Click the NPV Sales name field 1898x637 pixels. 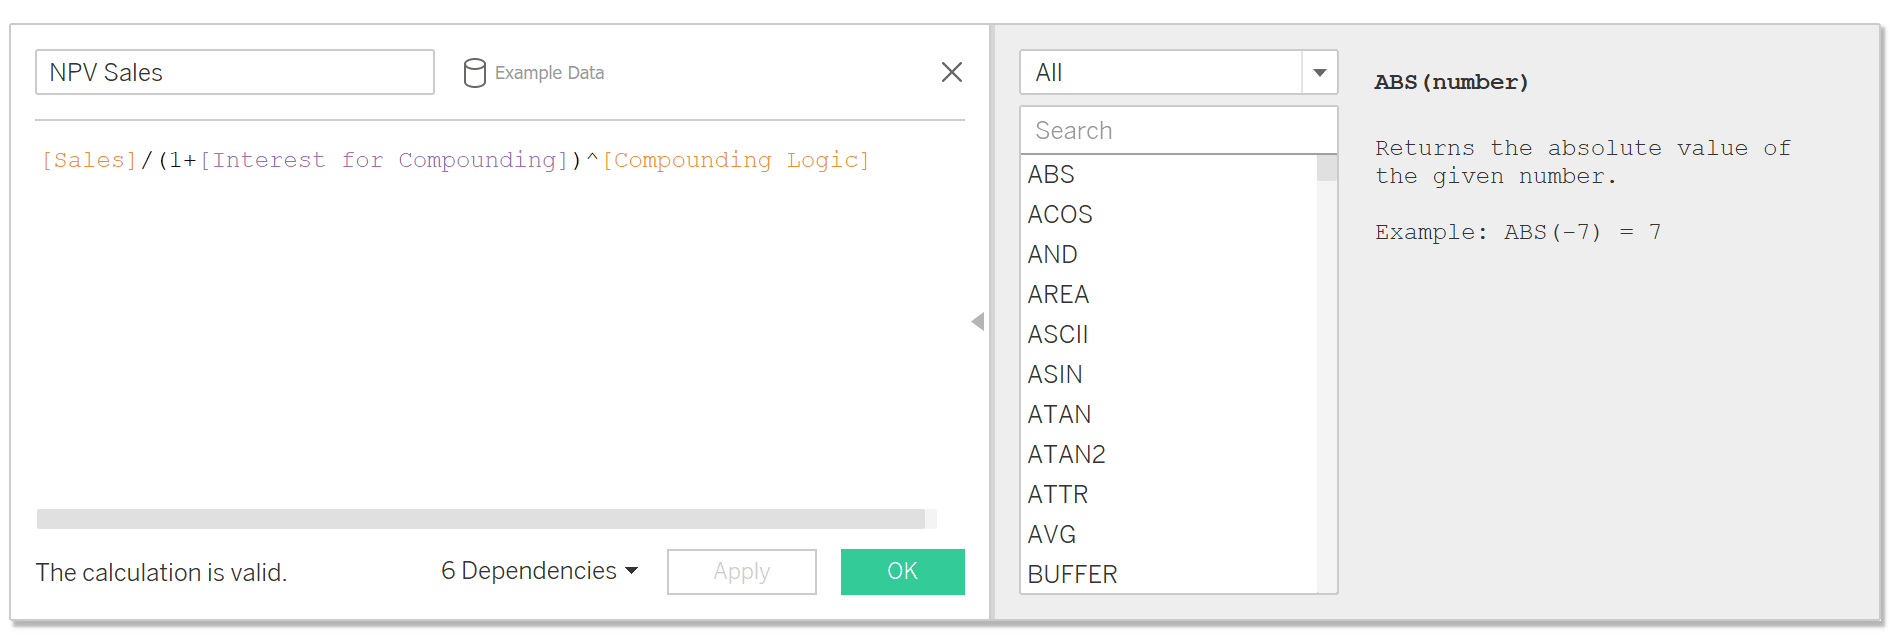pyautogui.click(x=235, y=73)
